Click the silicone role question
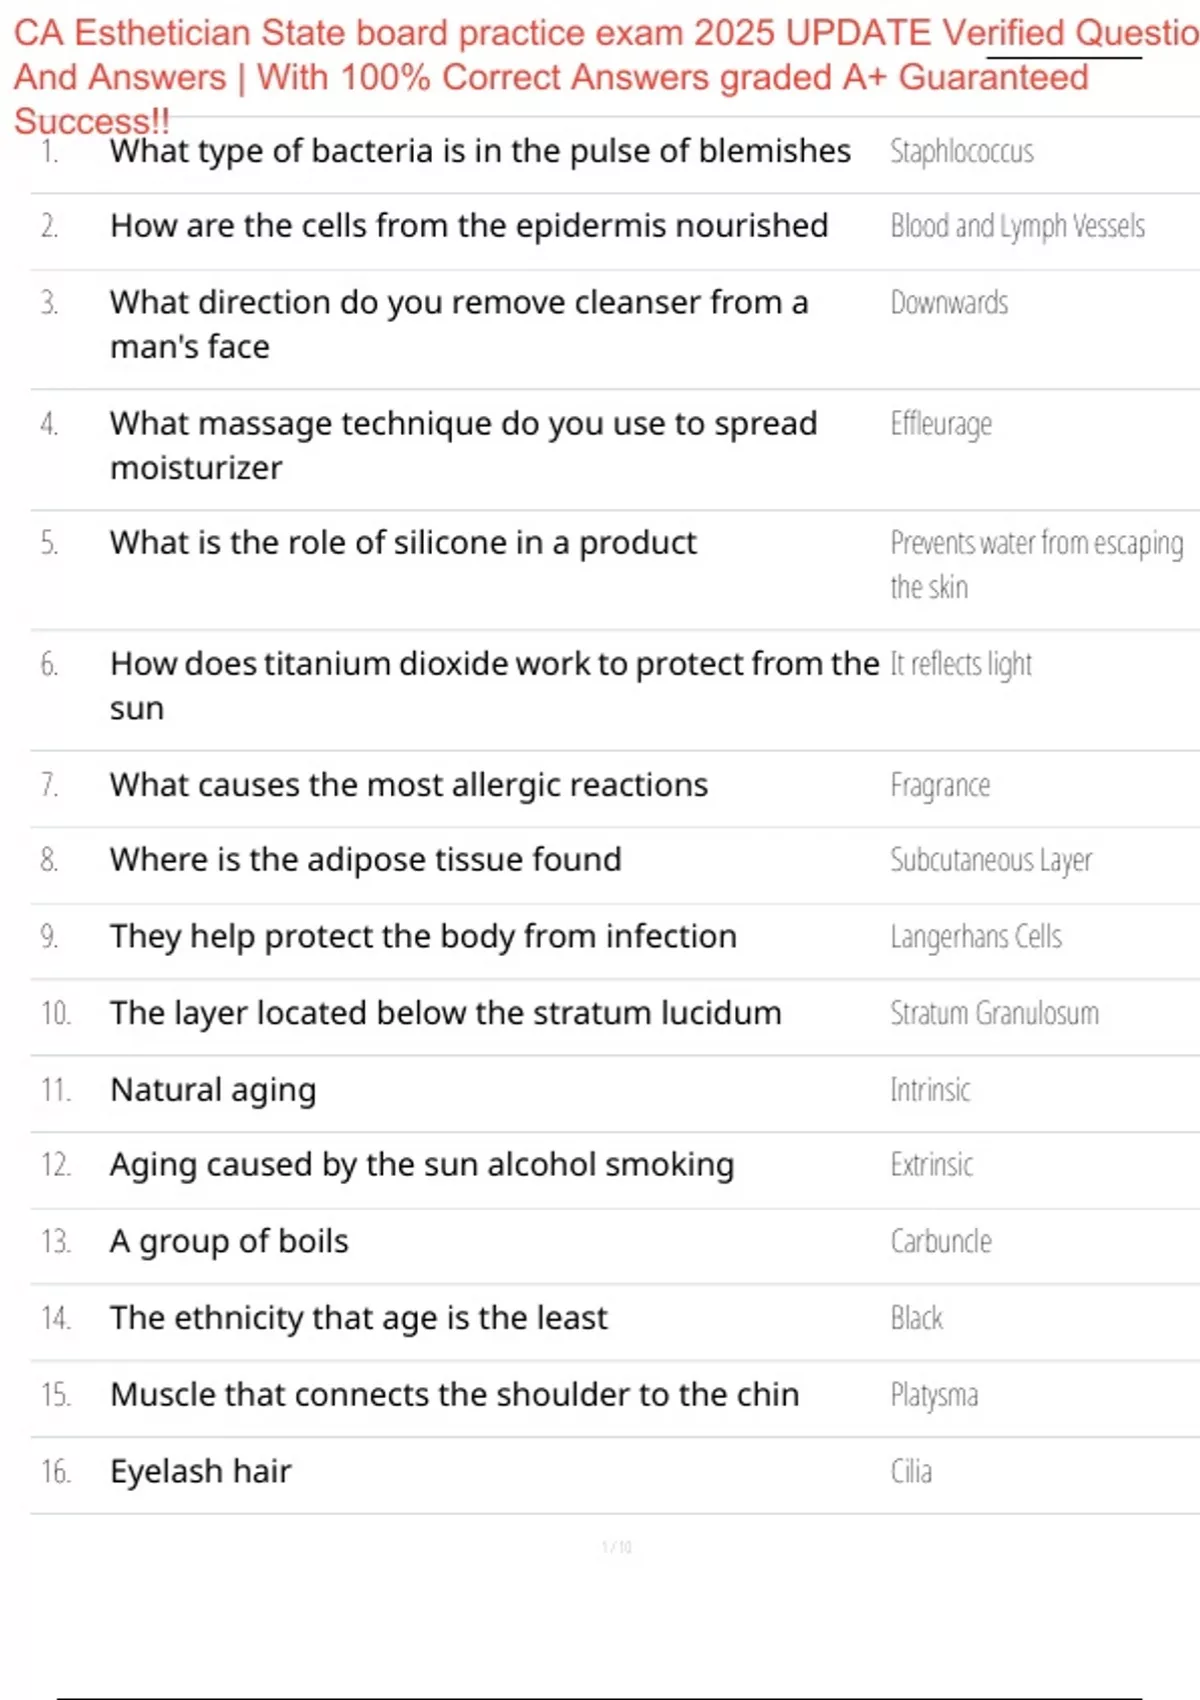 [x=403, y=543]
